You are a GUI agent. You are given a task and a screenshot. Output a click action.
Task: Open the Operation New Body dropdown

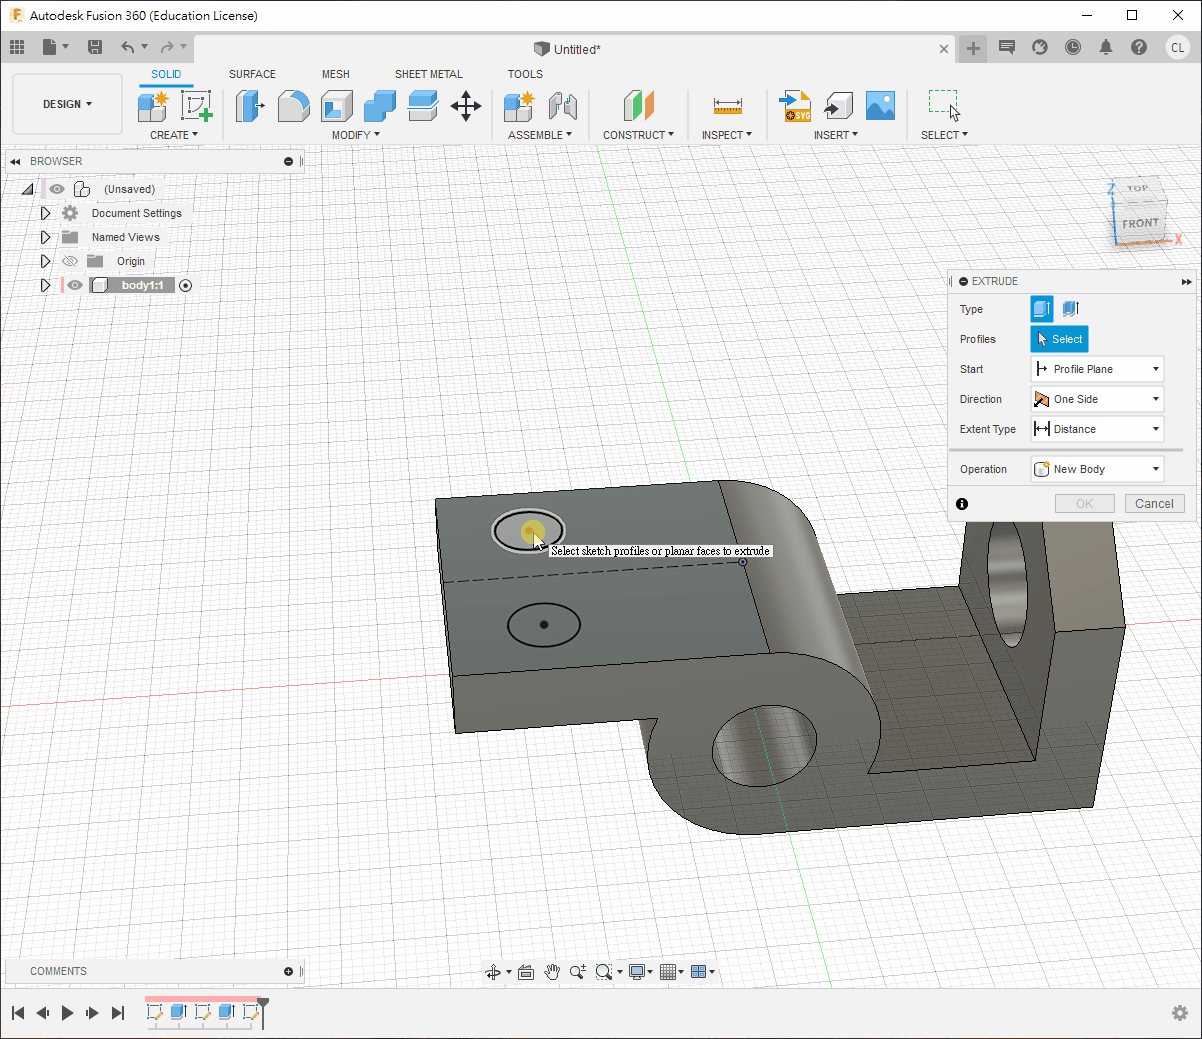click(x=1097, y=469)
